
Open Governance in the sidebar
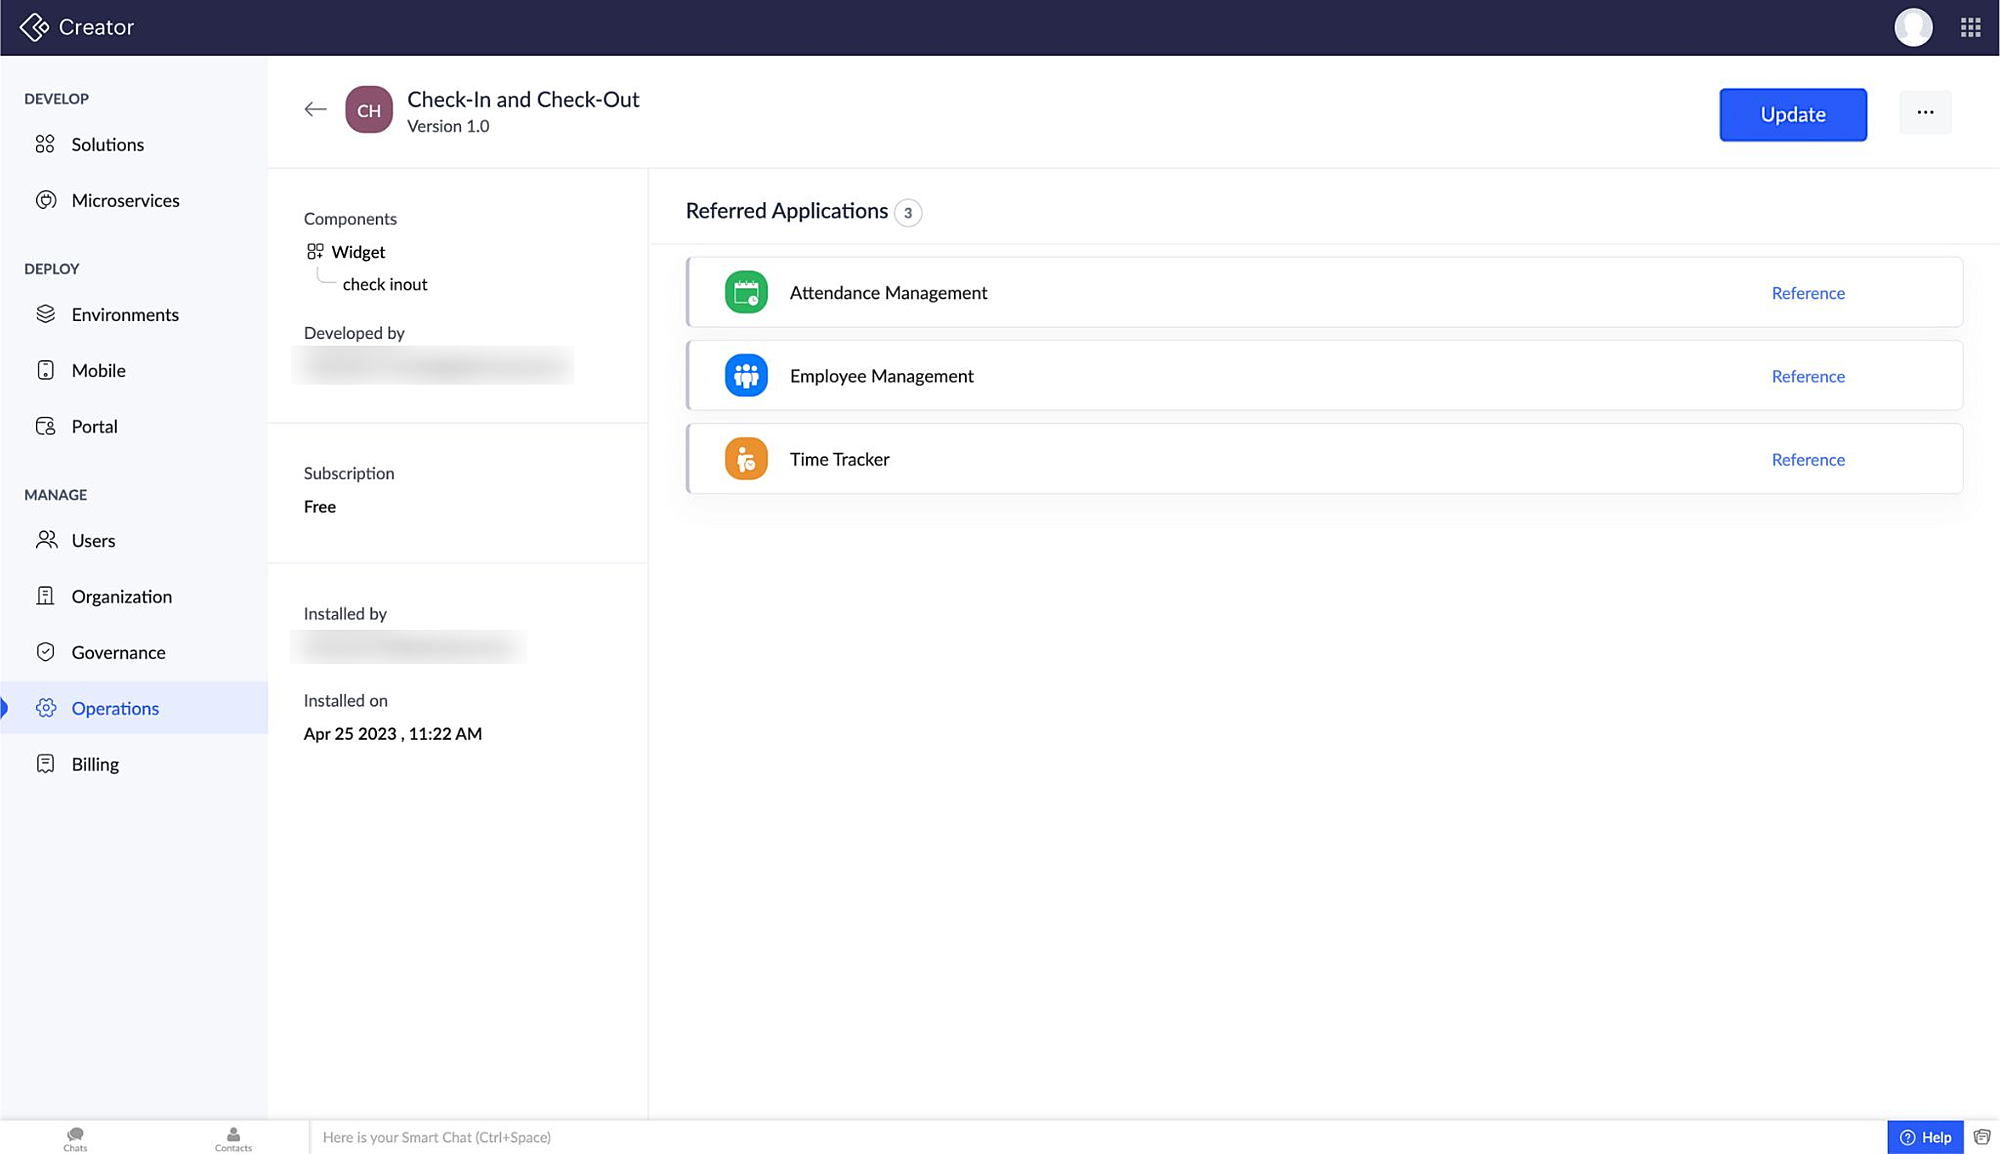[118, 653]
